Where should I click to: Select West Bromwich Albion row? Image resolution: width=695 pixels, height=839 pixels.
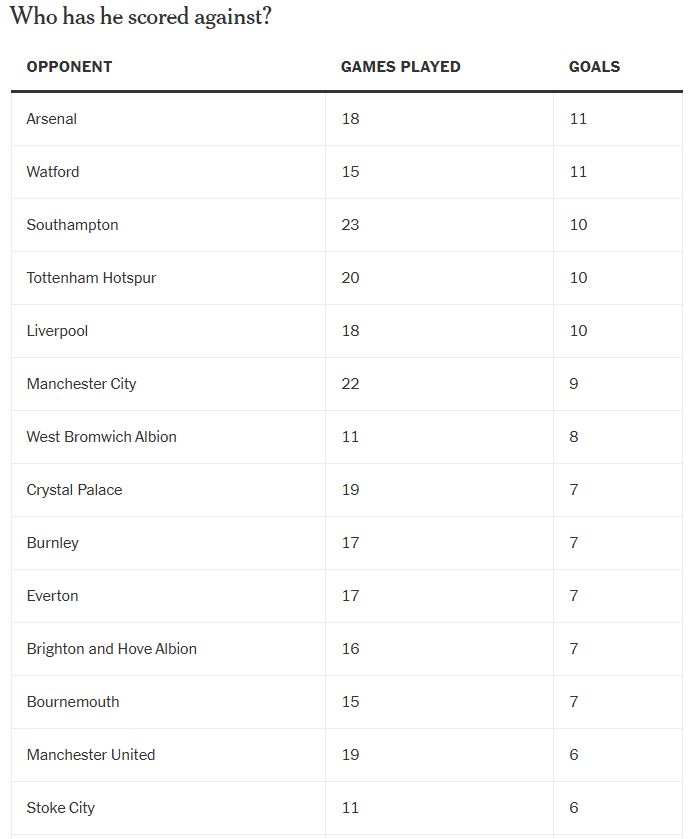[347, 437]
